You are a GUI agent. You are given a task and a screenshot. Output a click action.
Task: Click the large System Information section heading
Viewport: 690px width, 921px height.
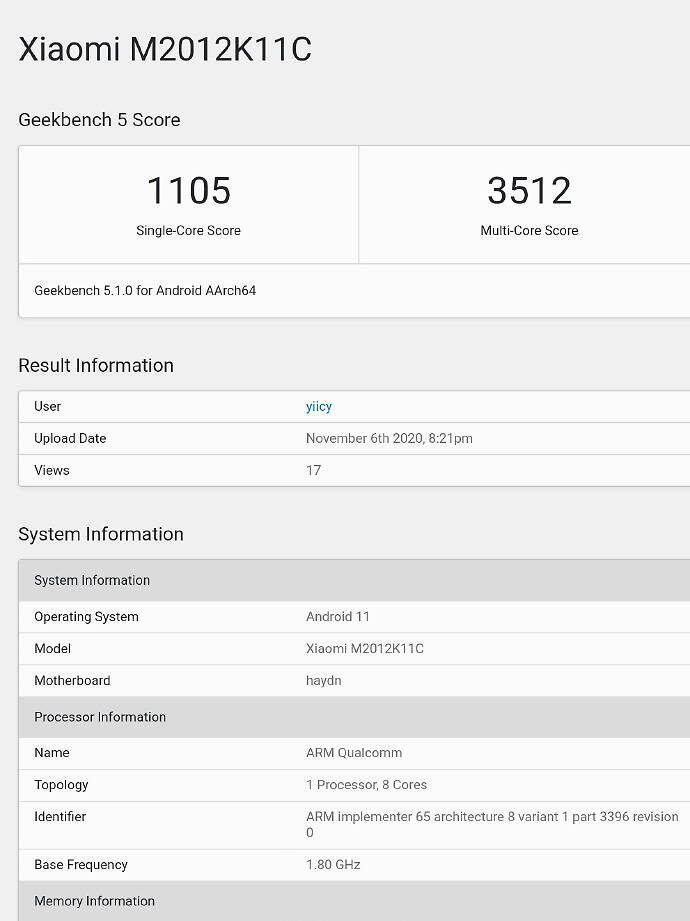point(101,534)
